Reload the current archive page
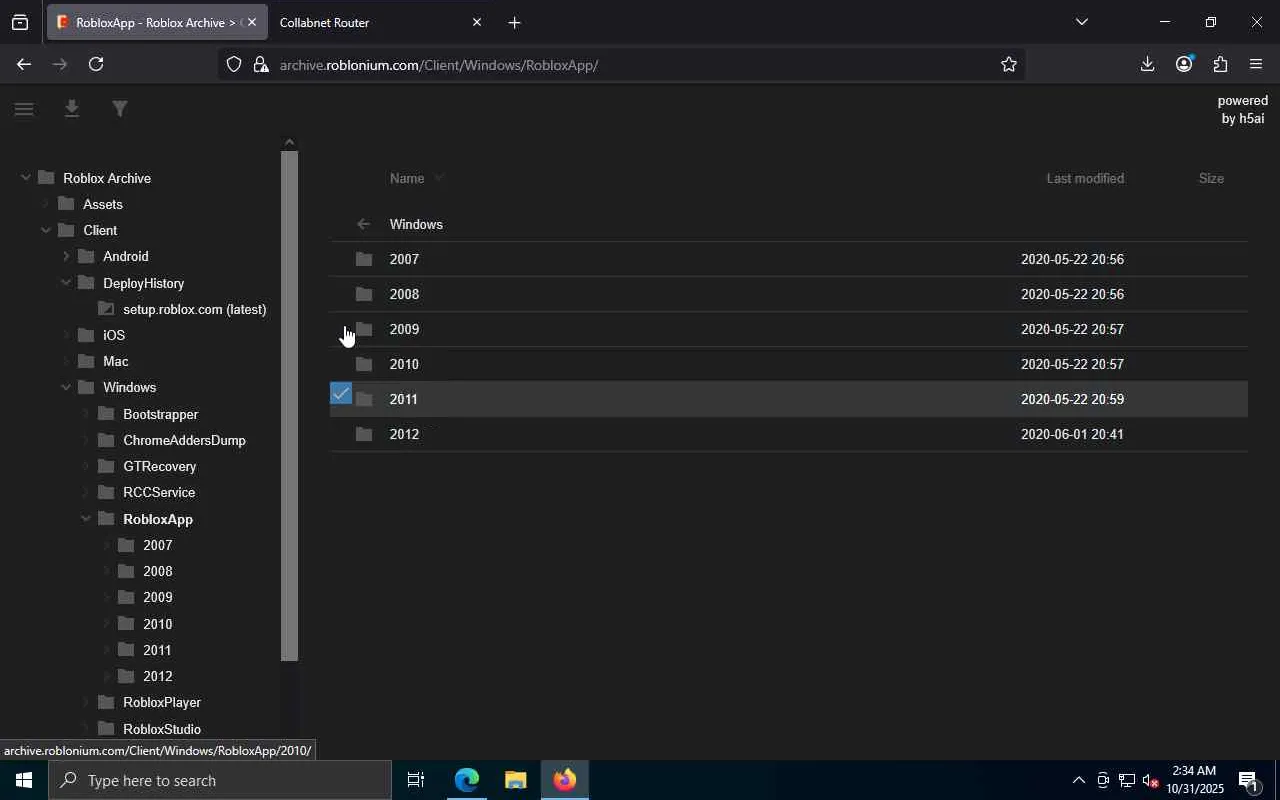The width and height of the screenshot is (1280, 800). (96, 64)
